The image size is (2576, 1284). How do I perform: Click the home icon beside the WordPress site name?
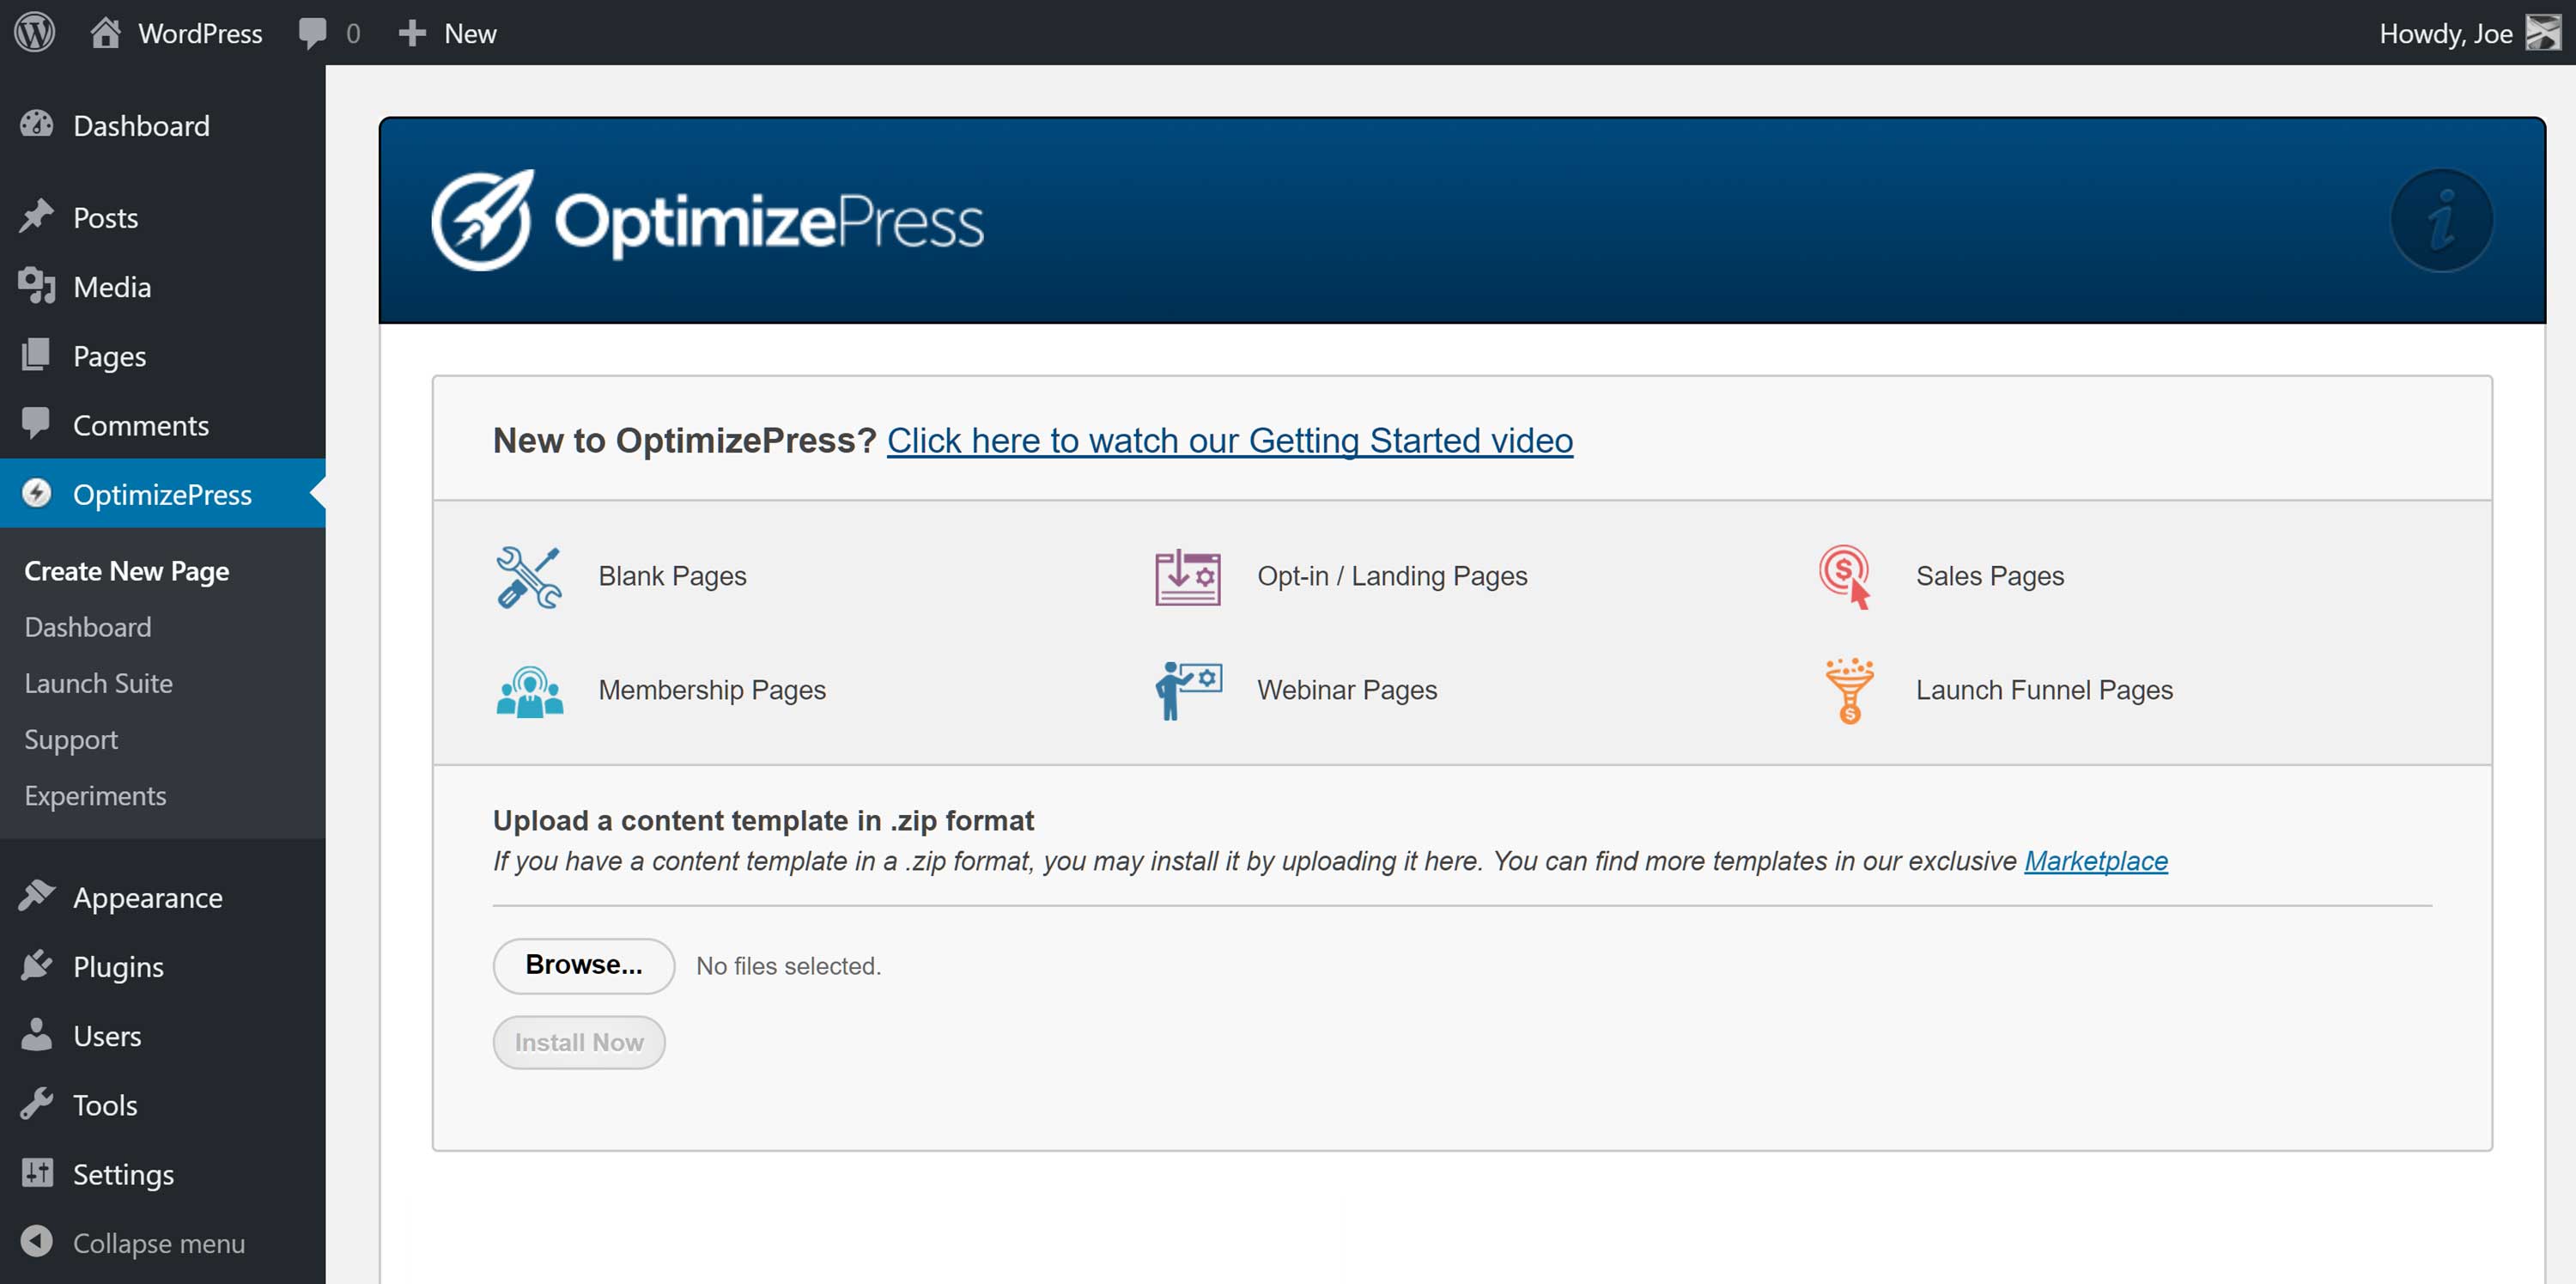pos(106,32)
